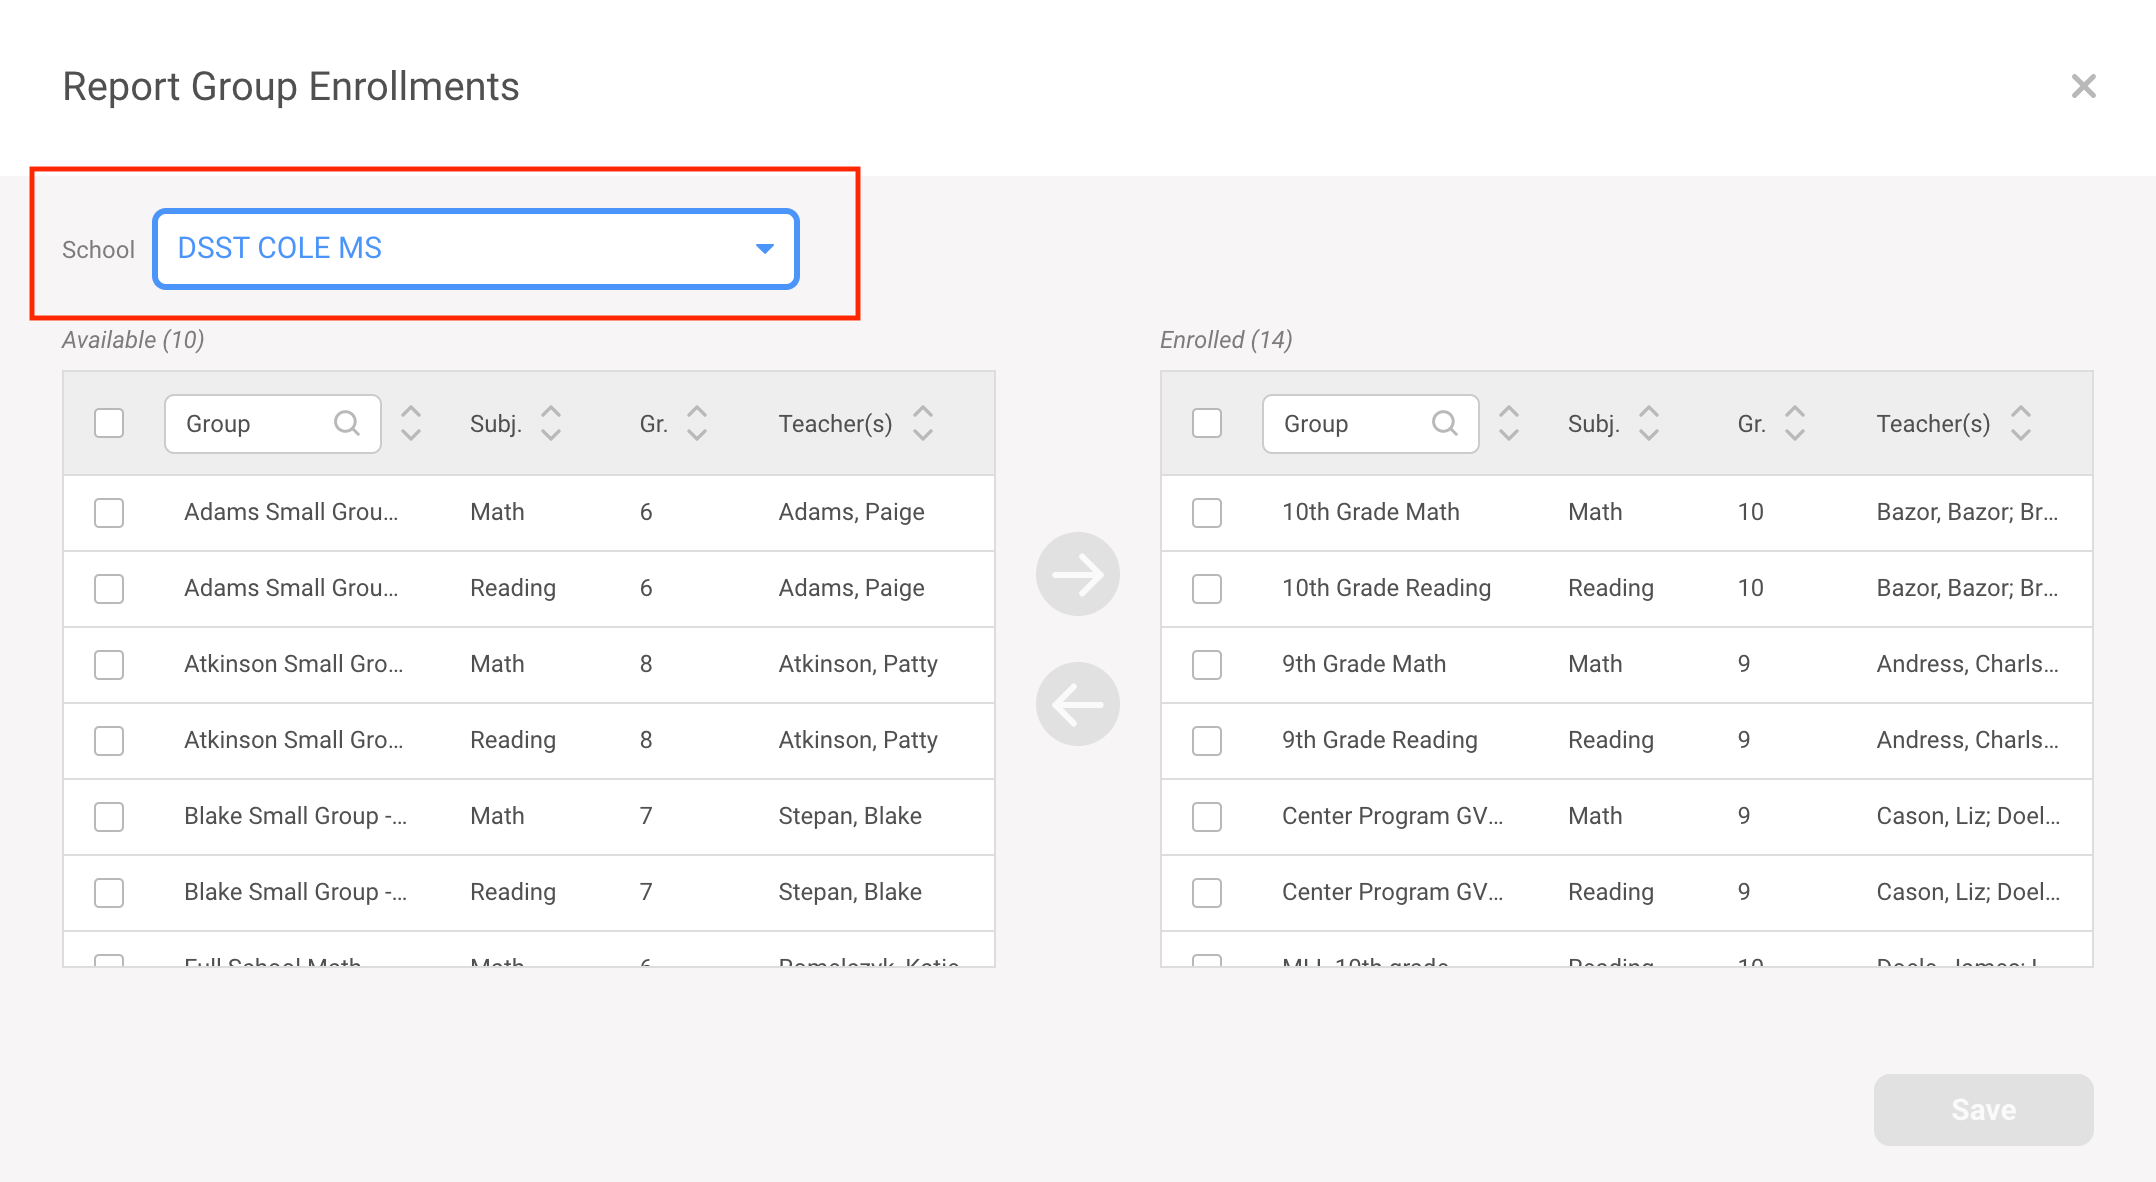Click the Save button
Image resolution: width=2156 pixels, height=1182 pixels.
click(x=1982, y=1109)
